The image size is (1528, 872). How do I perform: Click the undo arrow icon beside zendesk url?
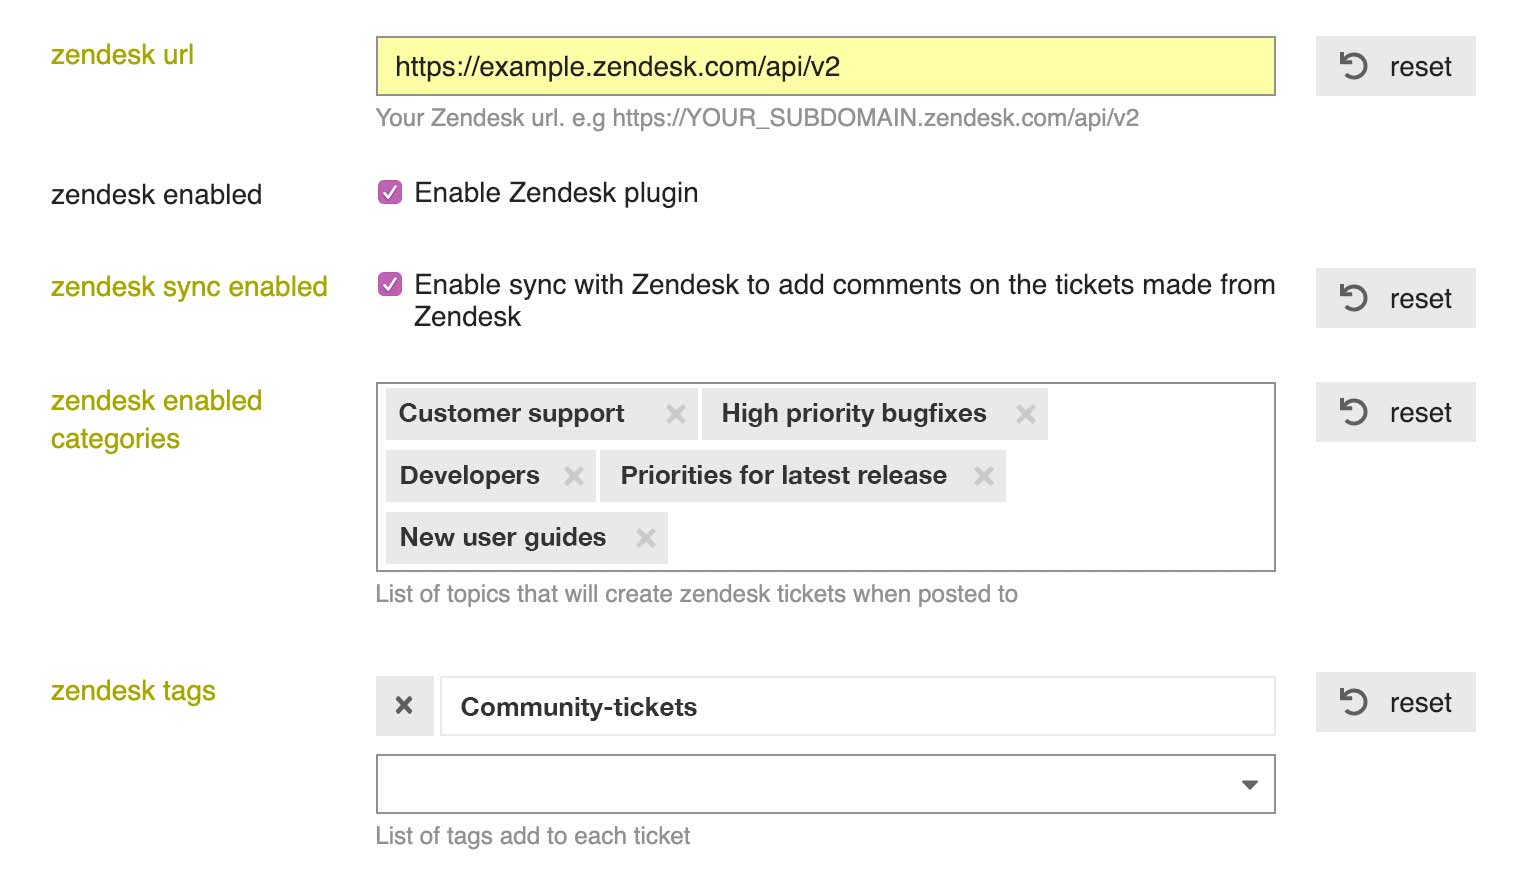1355,66
